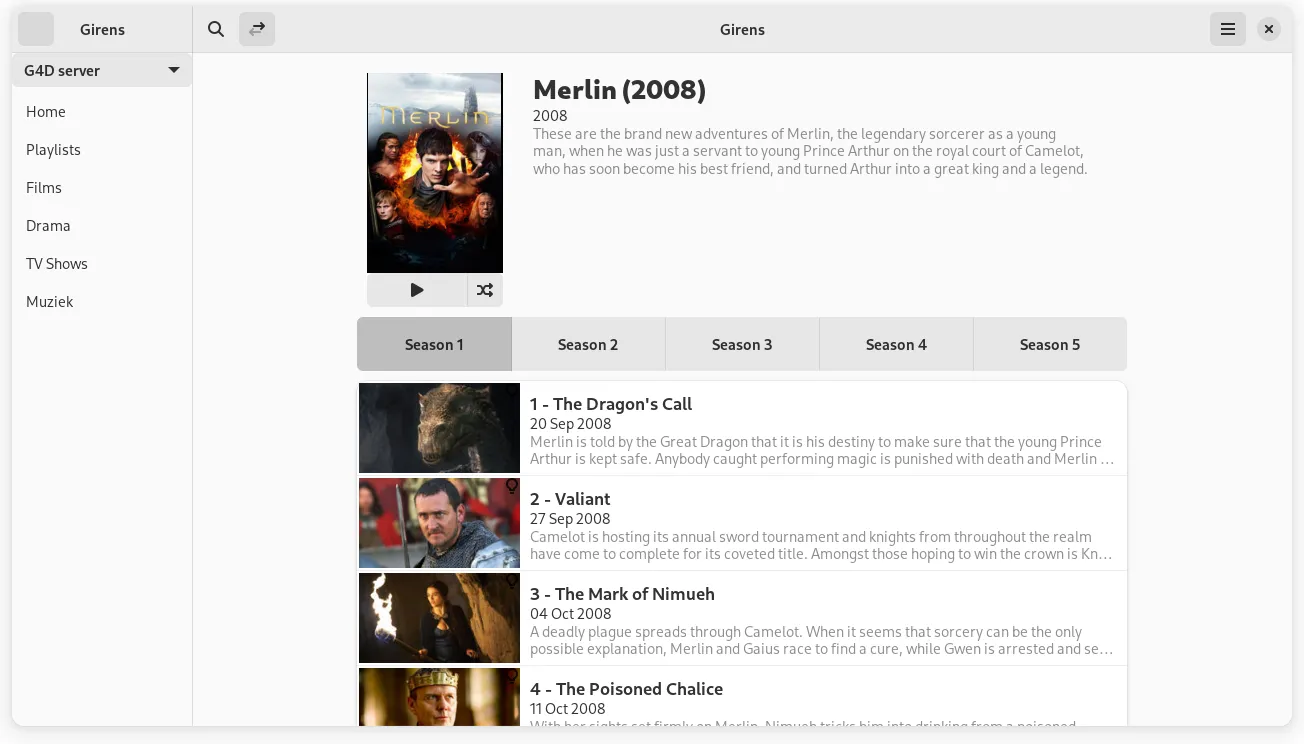
Task: Select the Season 3 toggle
Action: [x=742, y=344]
